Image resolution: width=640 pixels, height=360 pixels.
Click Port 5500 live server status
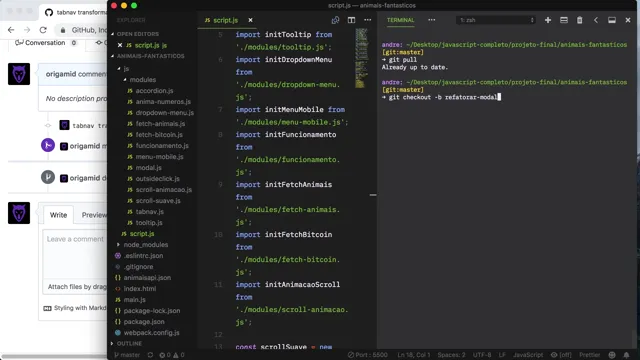click(367, 355)
